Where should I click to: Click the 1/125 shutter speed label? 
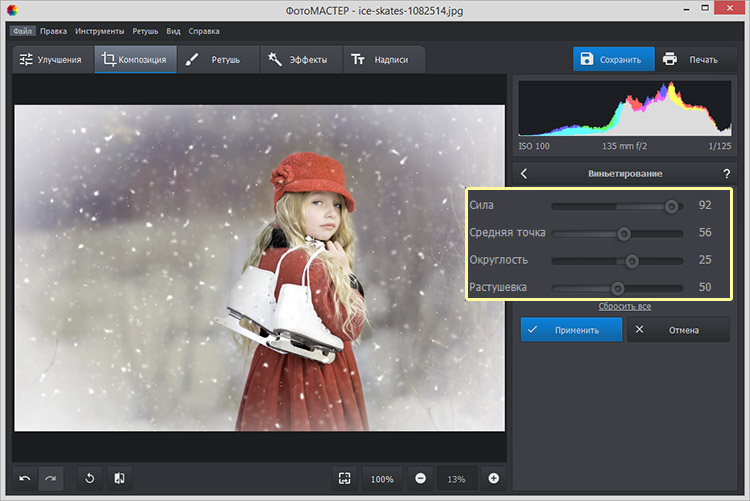pos(720,146)
